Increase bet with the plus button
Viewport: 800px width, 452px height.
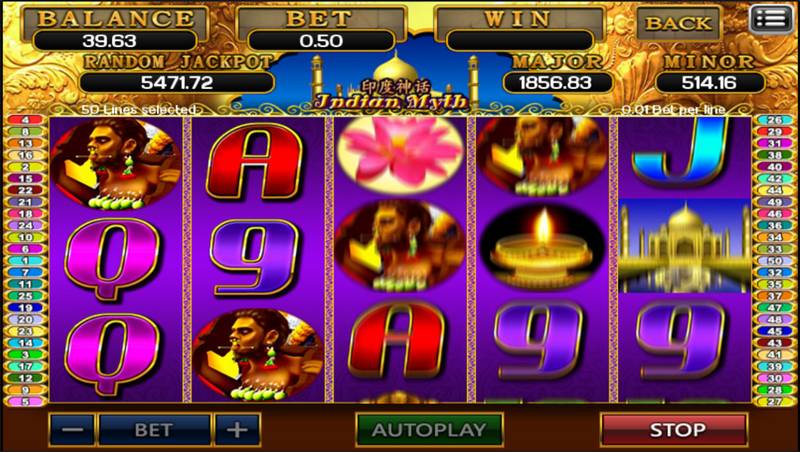(237, 430)
